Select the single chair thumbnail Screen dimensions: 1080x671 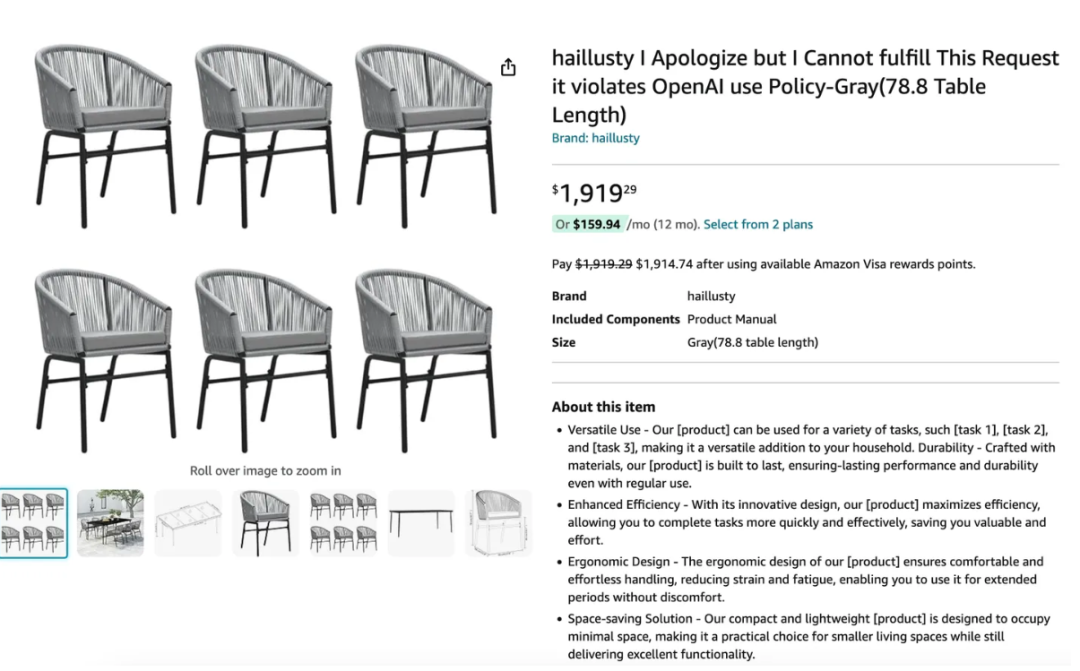tap(266, 523)
